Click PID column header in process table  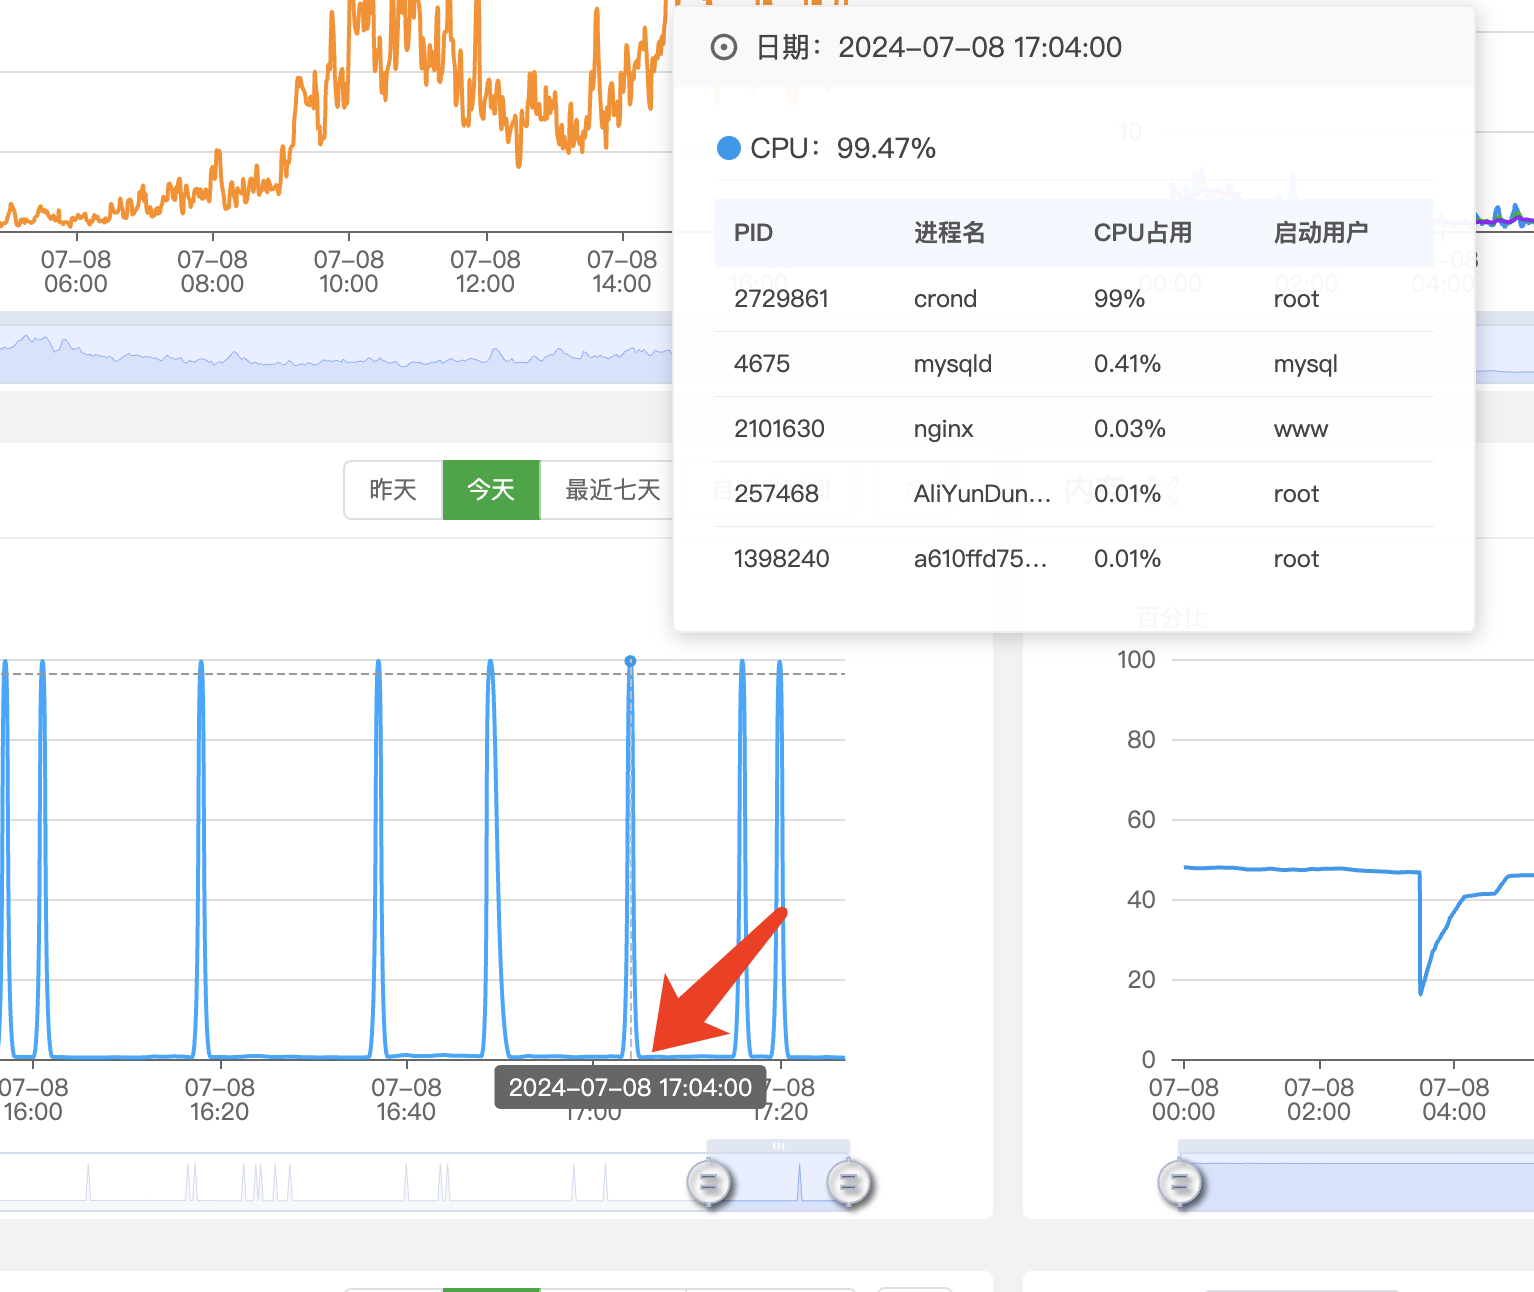[753, 233]
